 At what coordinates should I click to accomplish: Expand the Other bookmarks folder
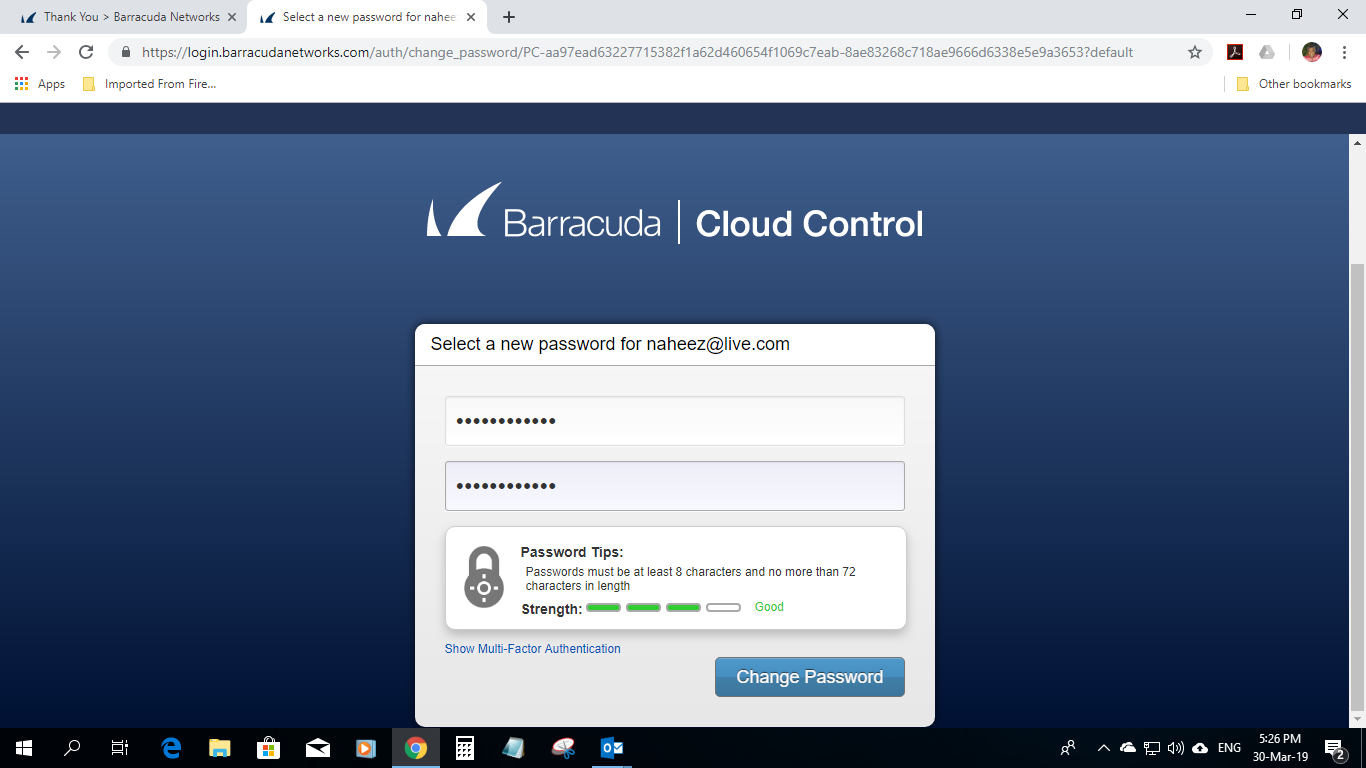point(1294,84)
